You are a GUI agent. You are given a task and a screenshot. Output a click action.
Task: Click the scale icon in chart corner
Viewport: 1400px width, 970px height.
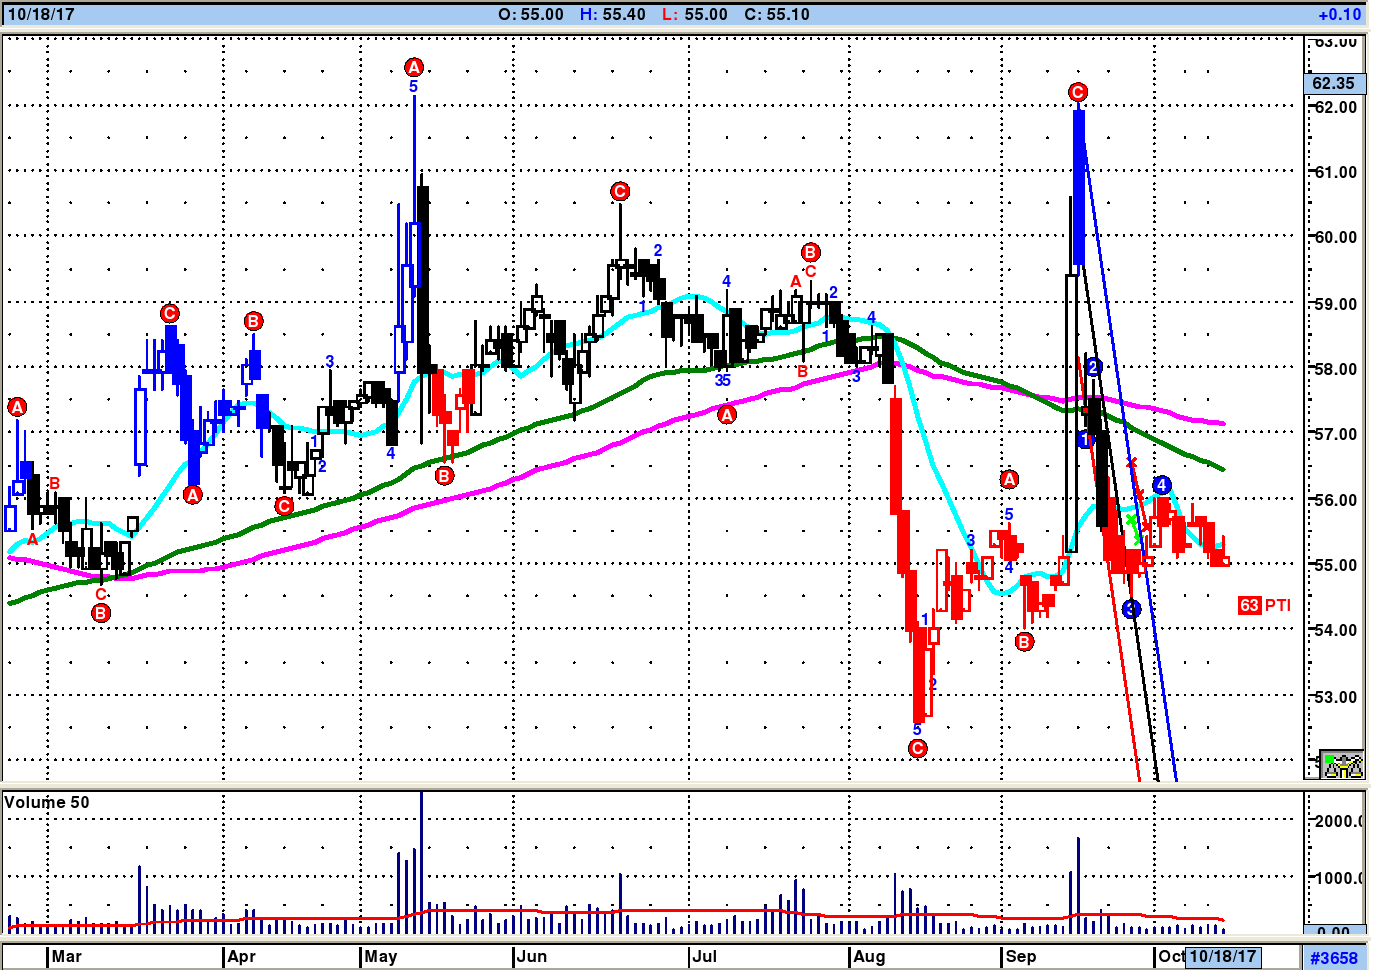coord(1341,765)
